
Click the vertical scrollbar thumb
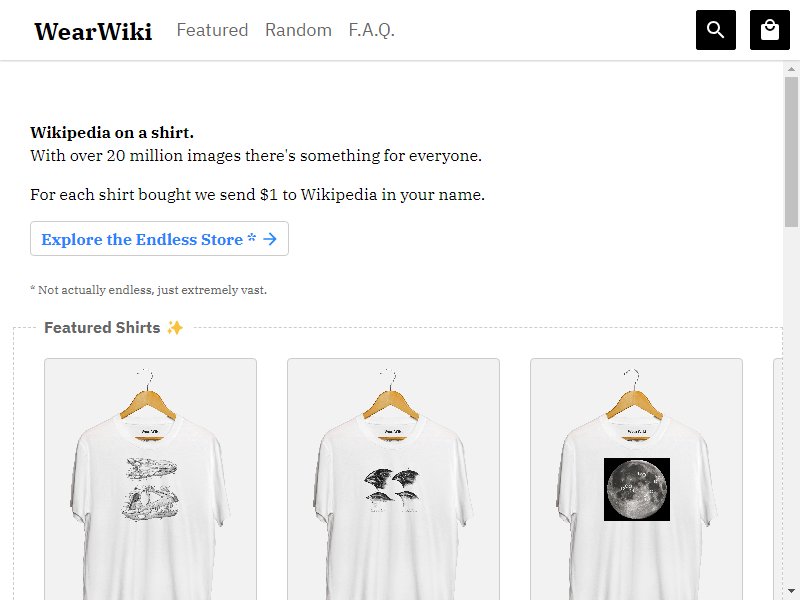pyautogui.click(x=791, y=152)
